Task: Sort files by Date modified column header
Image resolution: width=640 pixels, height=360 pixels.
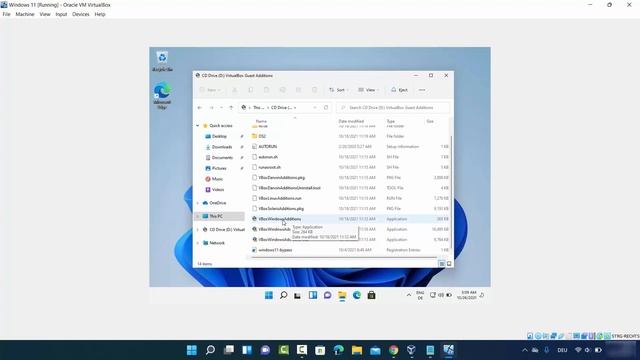Action: point(351,121)
